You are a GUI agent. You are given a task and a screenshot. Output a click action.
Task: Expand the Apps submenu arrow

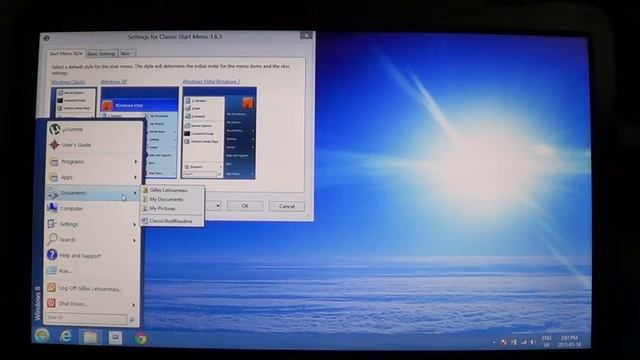pyautogui.click(x=136, y=178)
